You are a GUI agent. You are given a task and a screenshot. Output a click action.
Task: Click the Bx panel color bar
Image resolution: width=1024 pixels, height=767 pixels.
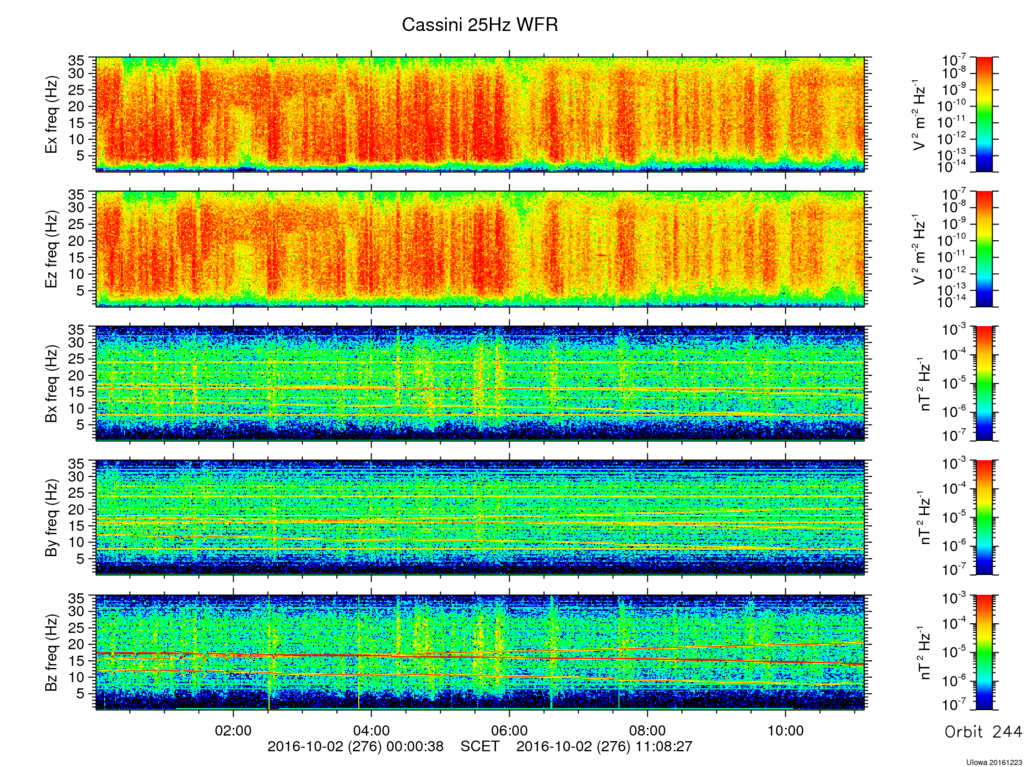(984, 384)
